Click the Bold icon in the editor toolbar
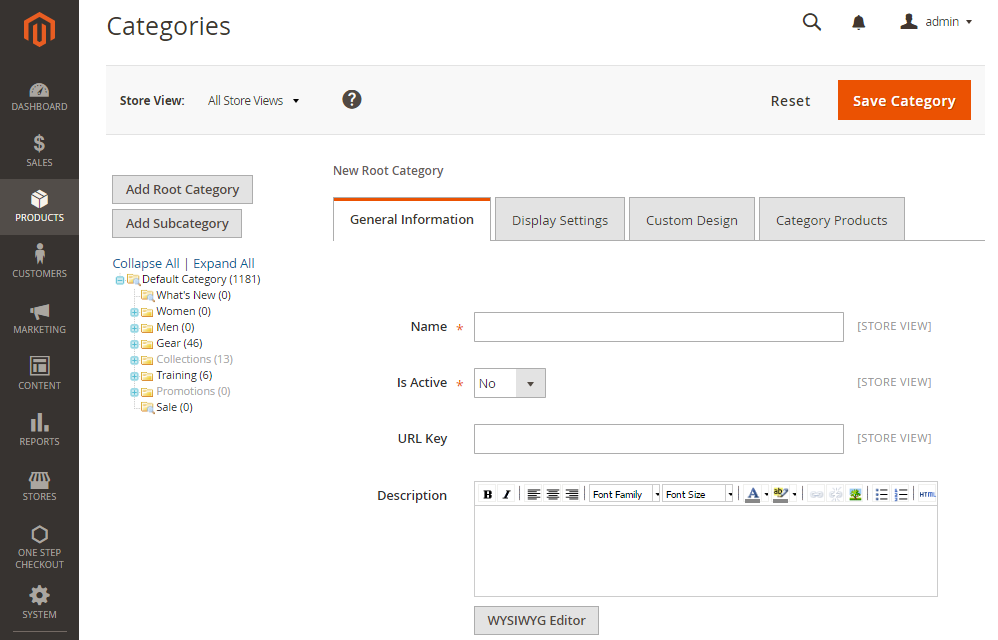The width and height of the screenshot is (998, 640). tap(488, 494)
